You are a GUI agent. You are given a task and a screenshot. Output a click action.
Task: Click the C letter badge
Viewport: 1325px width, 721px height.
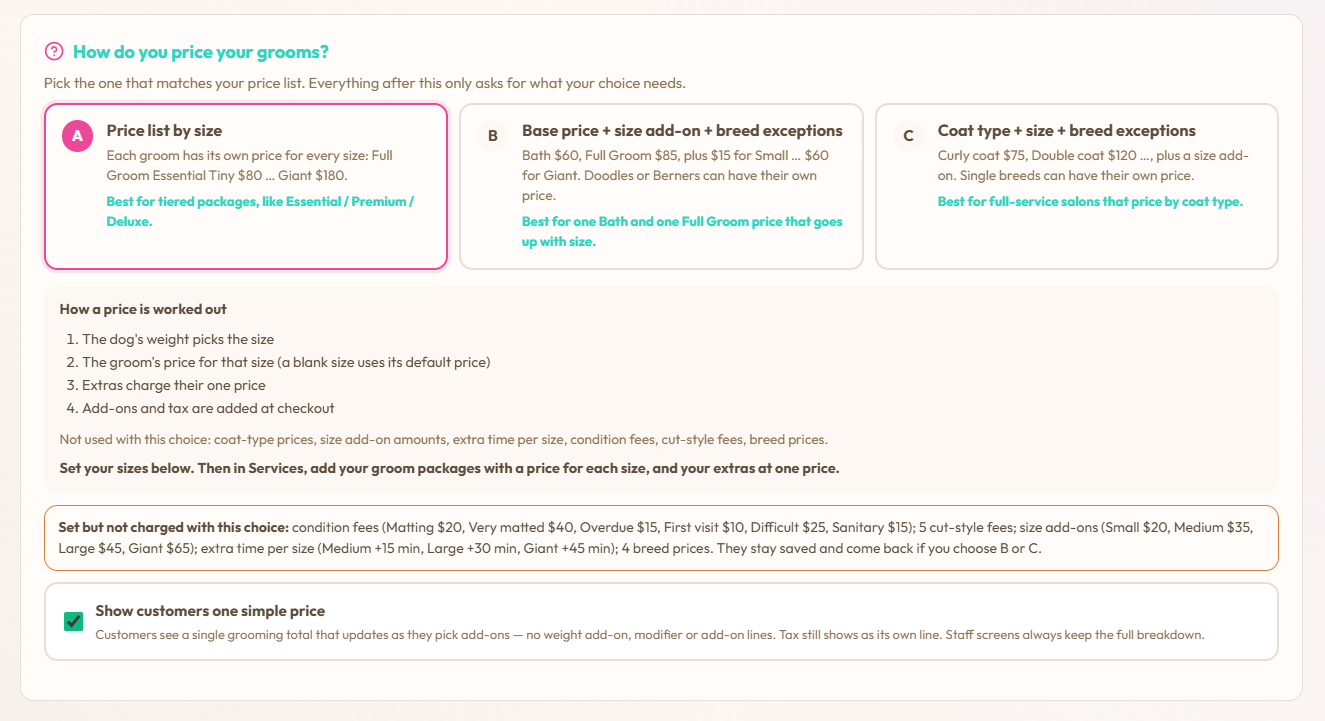[908, 136]
